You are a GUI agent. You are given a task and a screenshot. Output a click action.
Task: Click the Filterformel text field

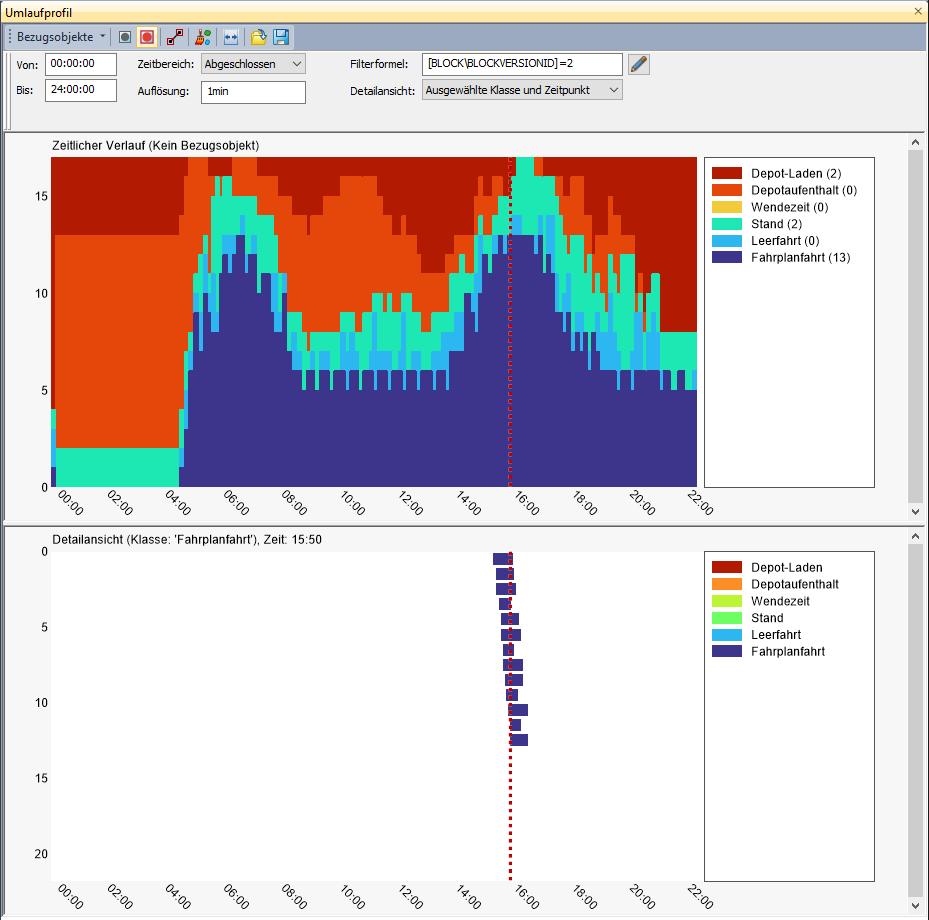tap(521, 64)
